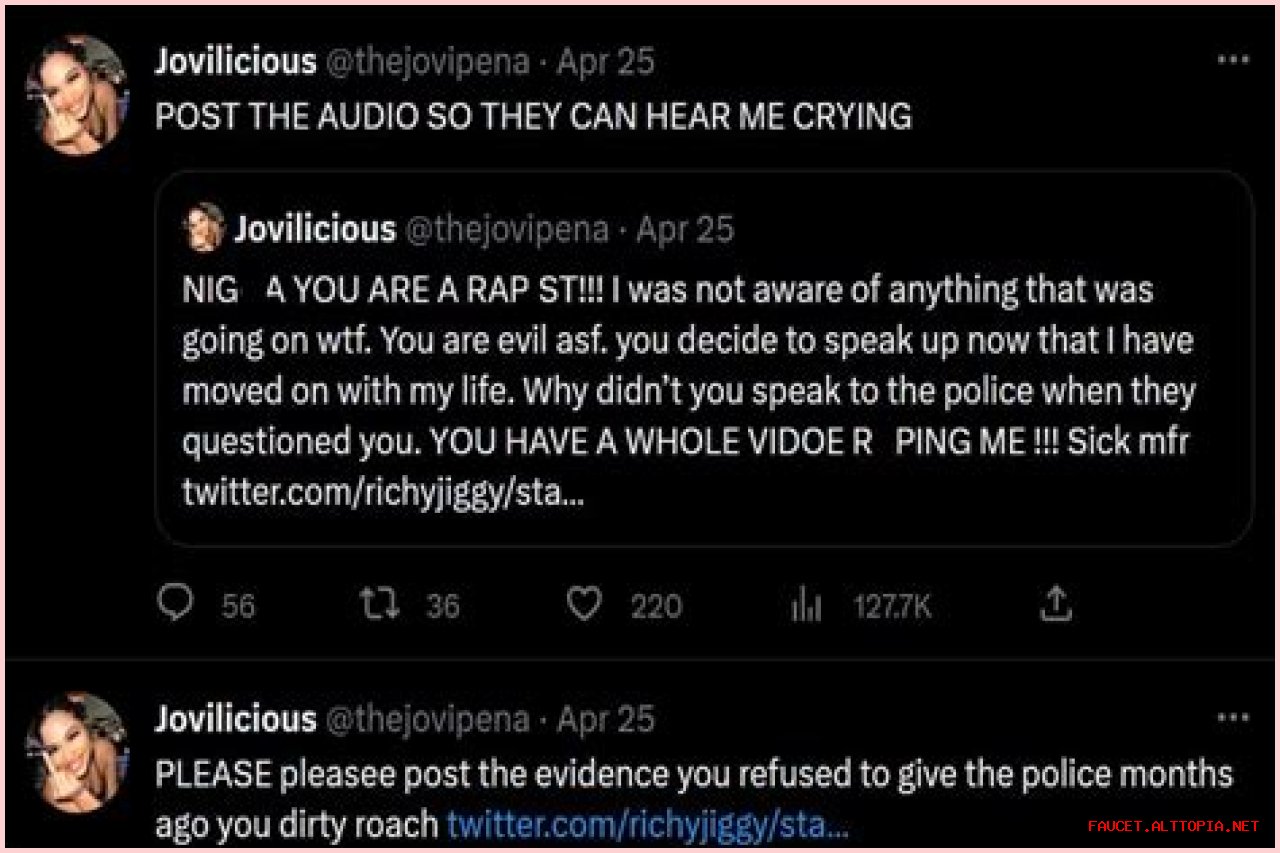Open the twitter.com/richyjiggy link in the second tweet

point(648,826)
